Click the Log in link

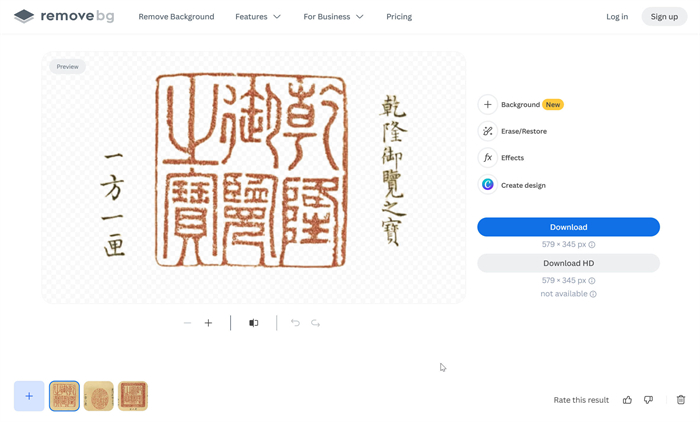[617, 17]
